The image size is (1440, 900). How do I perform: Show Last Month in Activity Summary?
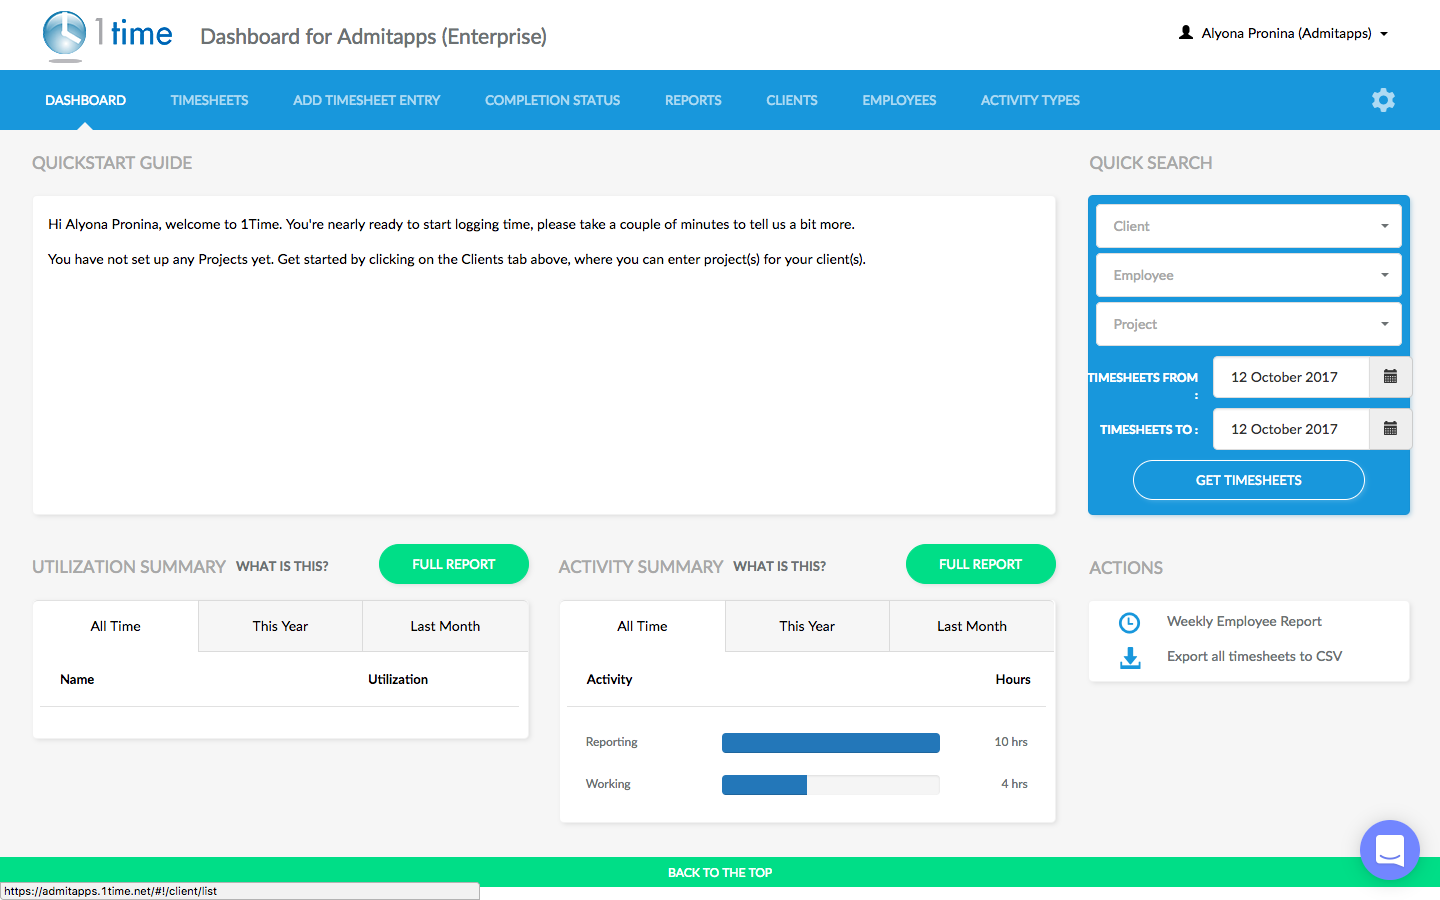tap(971, 626)
